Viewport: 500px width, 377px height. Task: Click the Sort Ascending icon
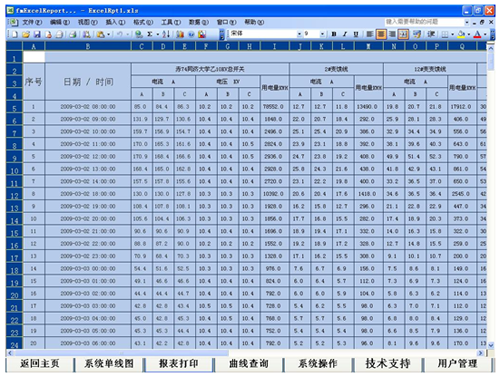point(166,34)
